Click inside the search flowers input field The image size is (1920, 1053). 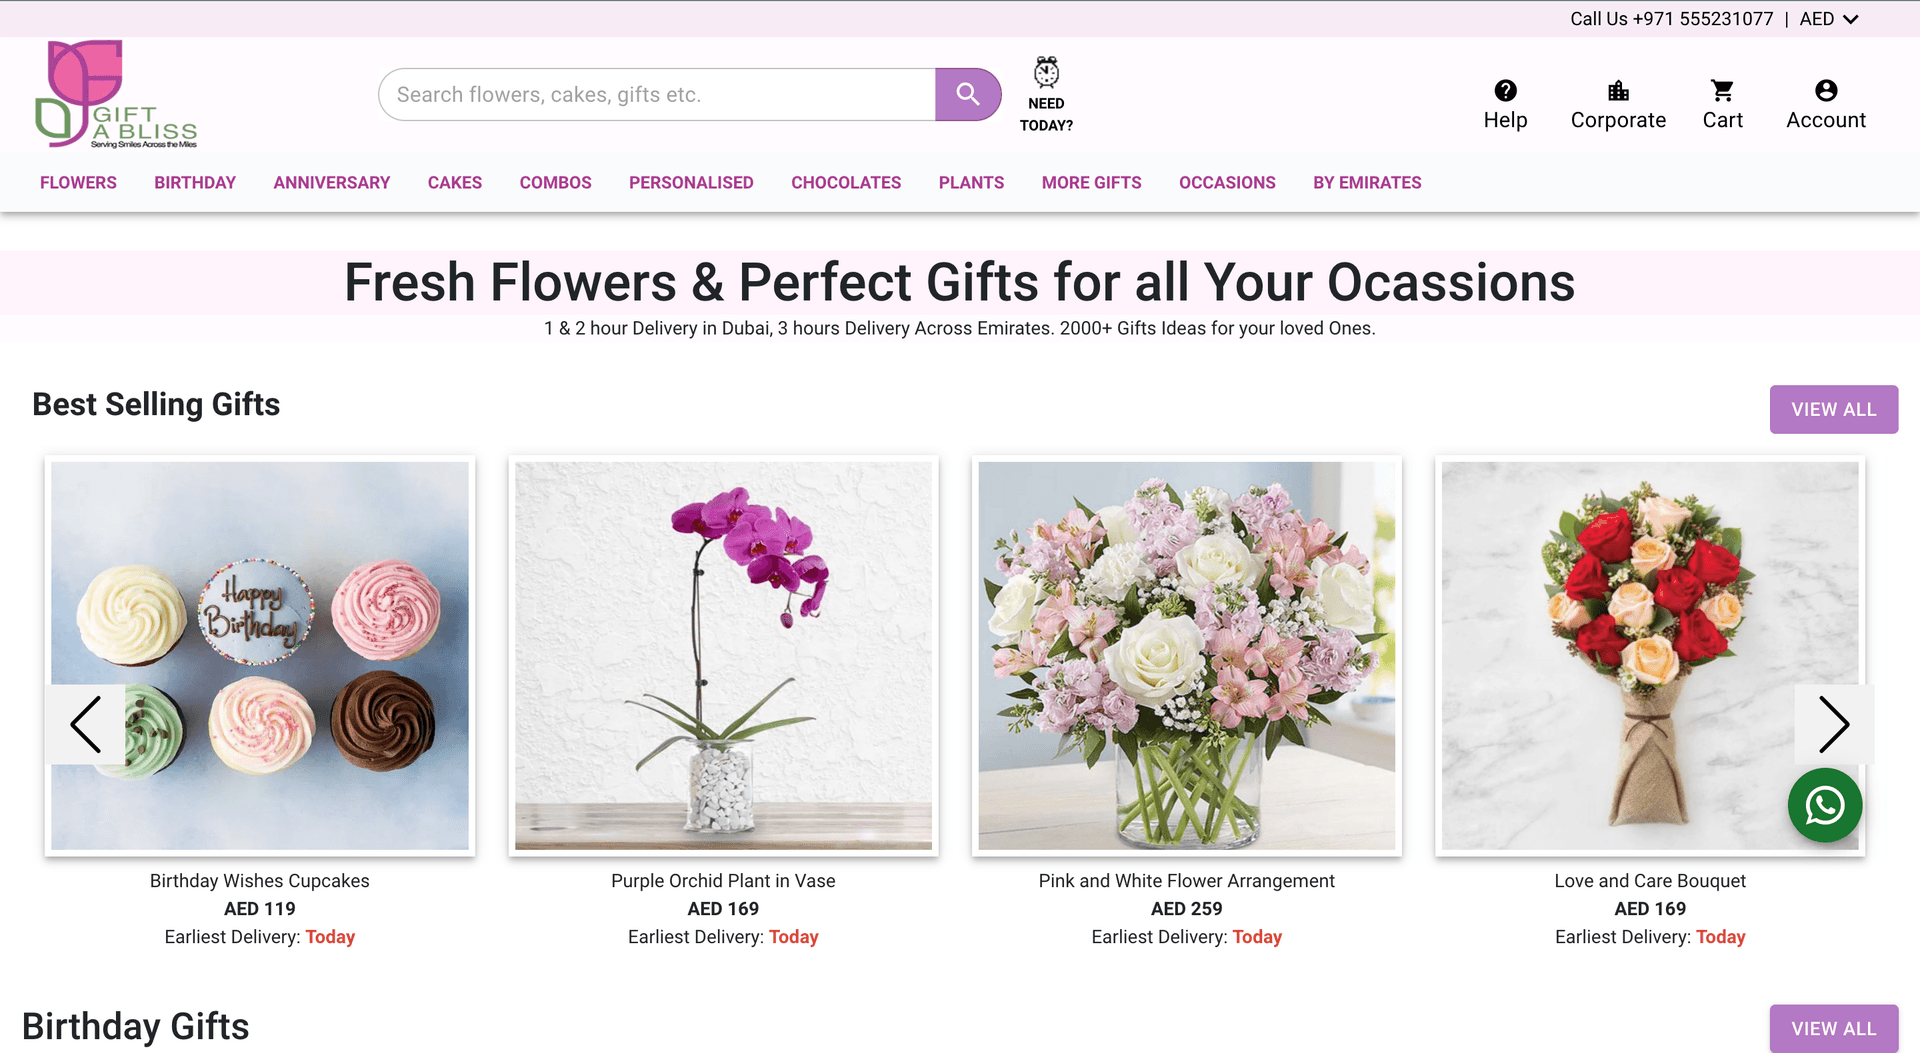(650, 93)
